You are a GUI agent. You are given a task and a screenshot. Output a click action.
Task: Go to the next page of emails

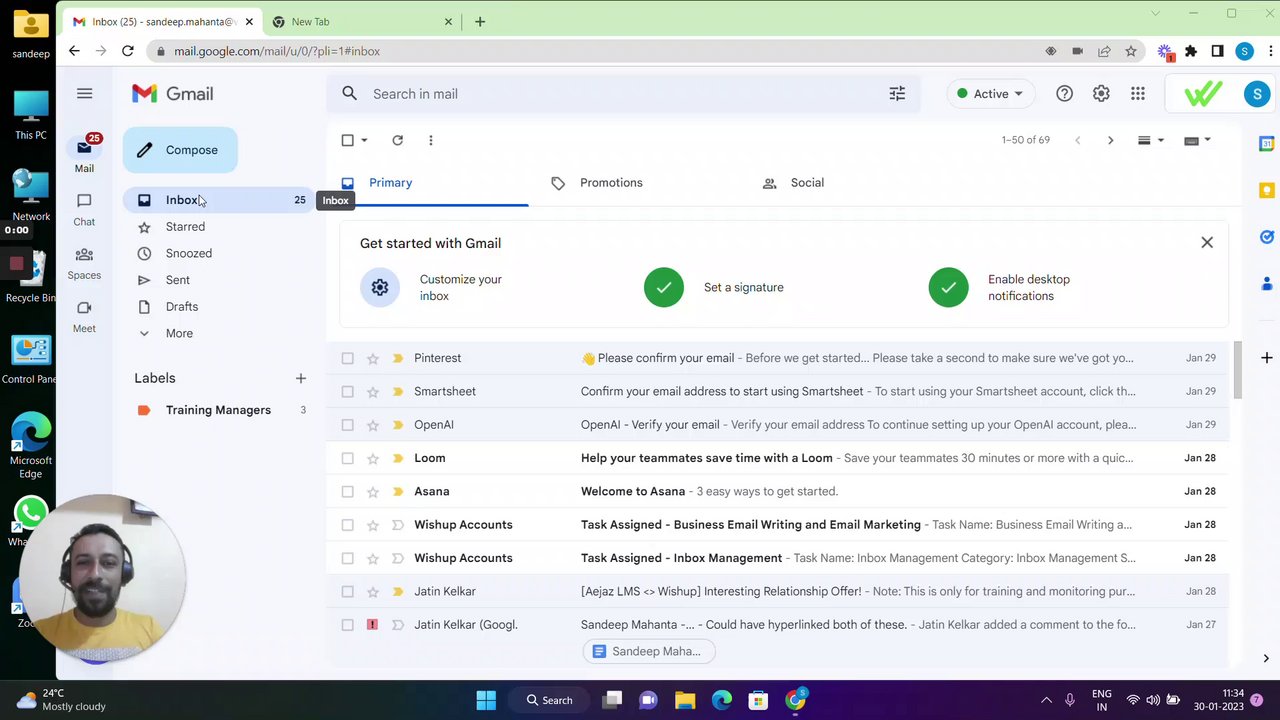coord(1110,141)
